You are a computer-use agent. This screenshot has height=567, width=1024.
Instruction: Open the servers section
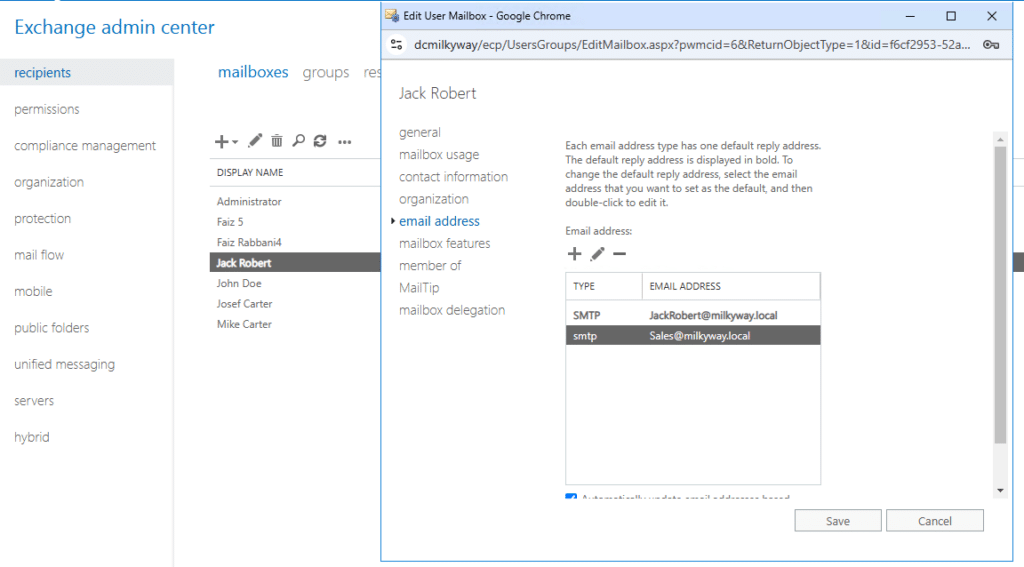tap(34, 401)
